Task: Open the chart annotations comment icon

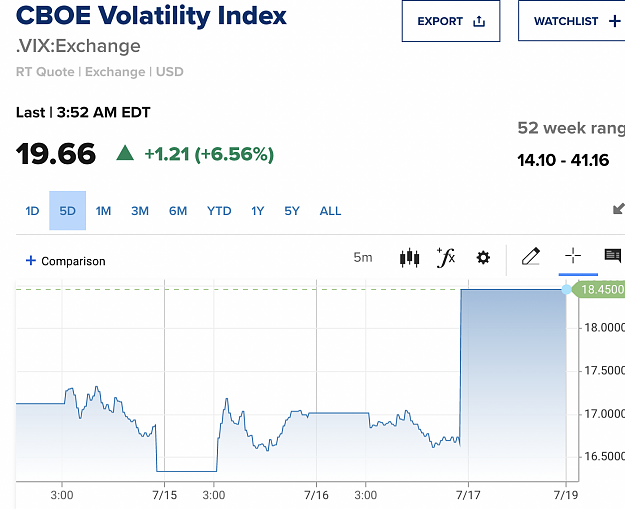Action: click(x=613, y=255)
